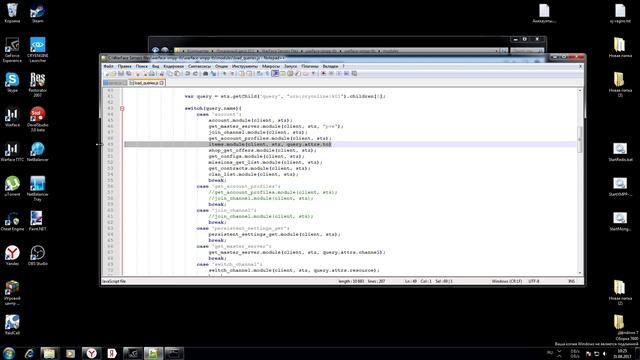The width and height of the screenshot is (640, 360).
Task: Click the highlighted items.module code line
Action: (x=270, y=144)
